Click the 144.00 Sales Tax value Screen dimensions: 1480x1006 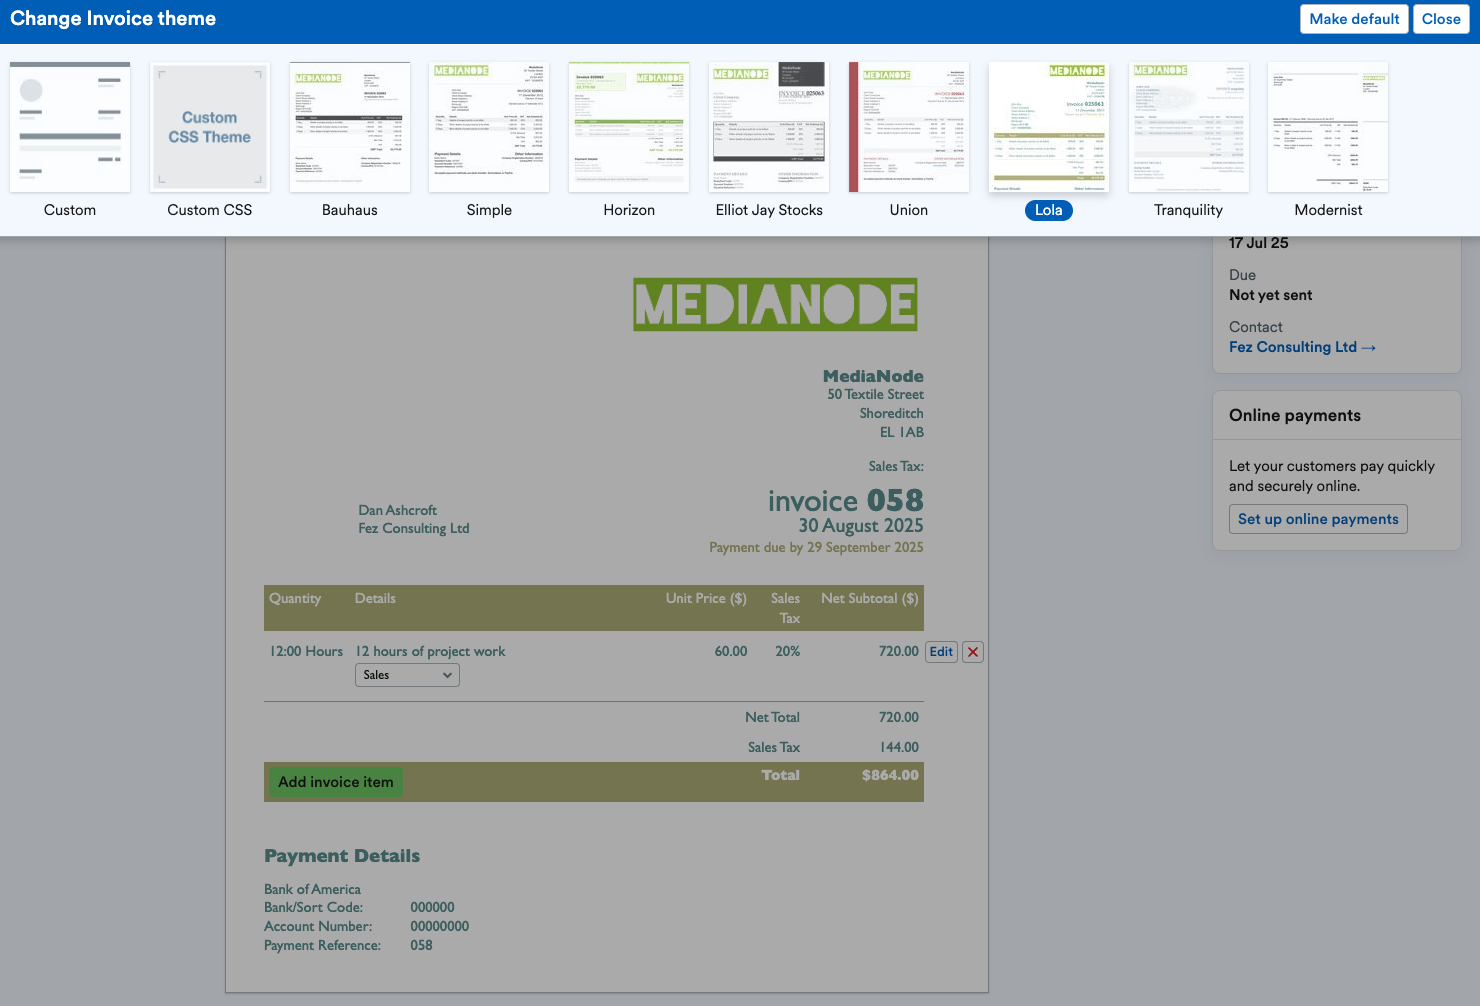click(x=899, y=747)
